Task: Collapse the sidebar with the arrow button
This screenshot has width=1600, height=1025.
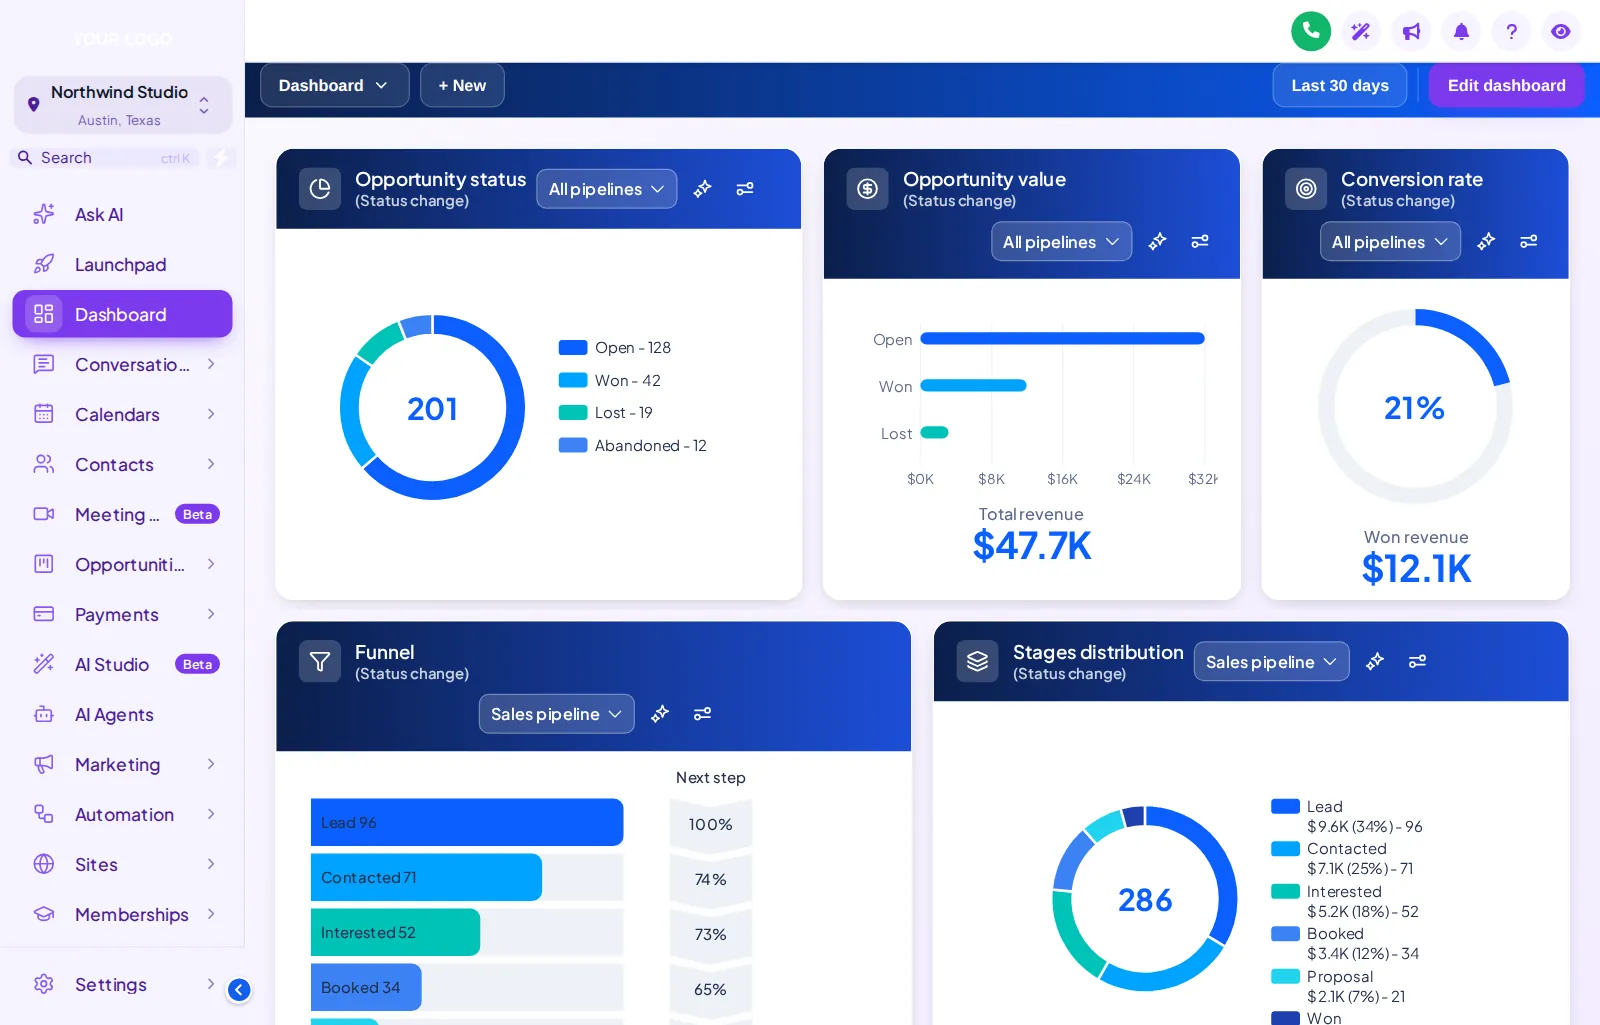Action: [239, 990]
